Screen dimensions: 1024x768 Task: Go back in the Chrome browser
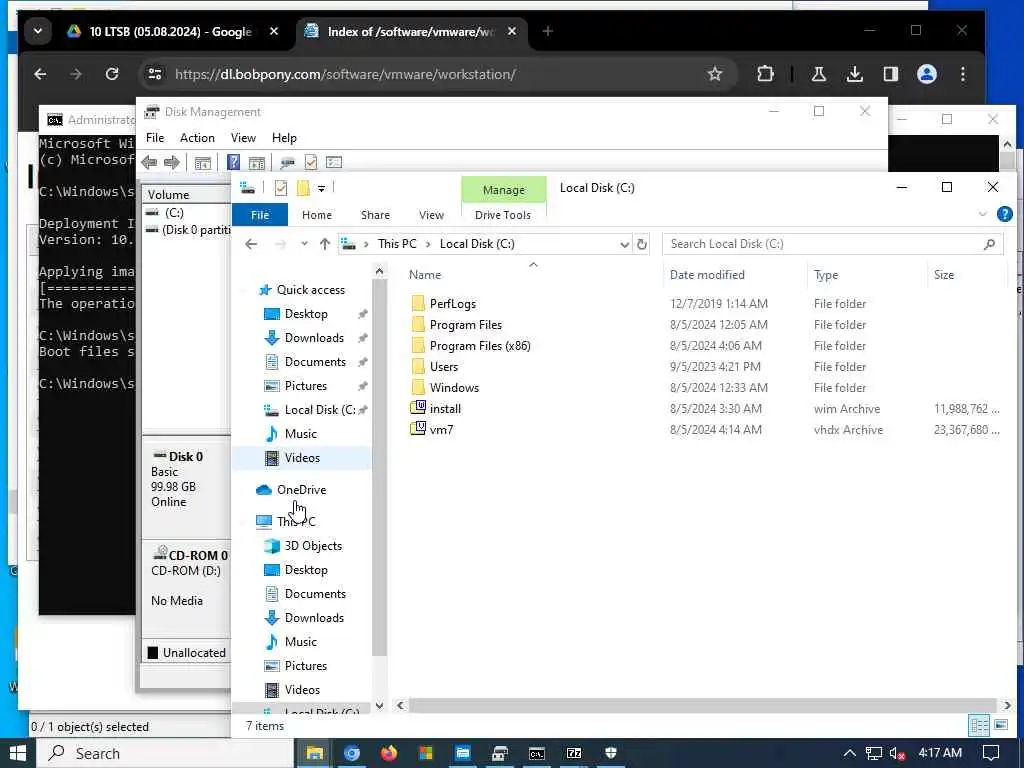[x=40, y=74]
